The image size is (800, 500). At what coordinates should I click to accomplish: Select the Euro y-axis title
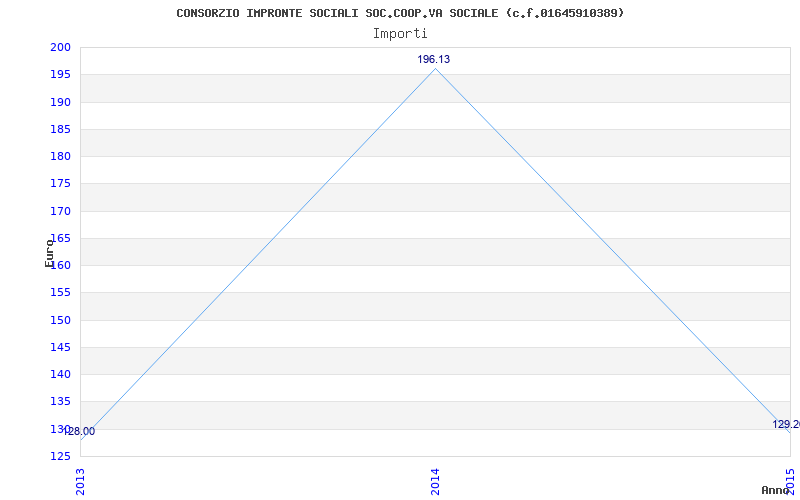[x=49, y=253]
